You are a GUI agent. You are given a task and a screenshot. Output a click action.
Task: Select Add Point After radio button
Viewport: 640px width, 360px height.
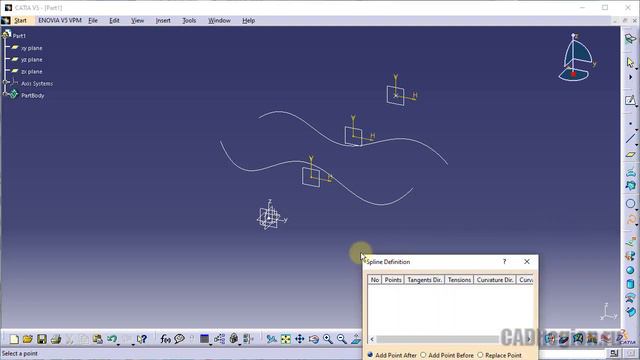click(370, 355)
